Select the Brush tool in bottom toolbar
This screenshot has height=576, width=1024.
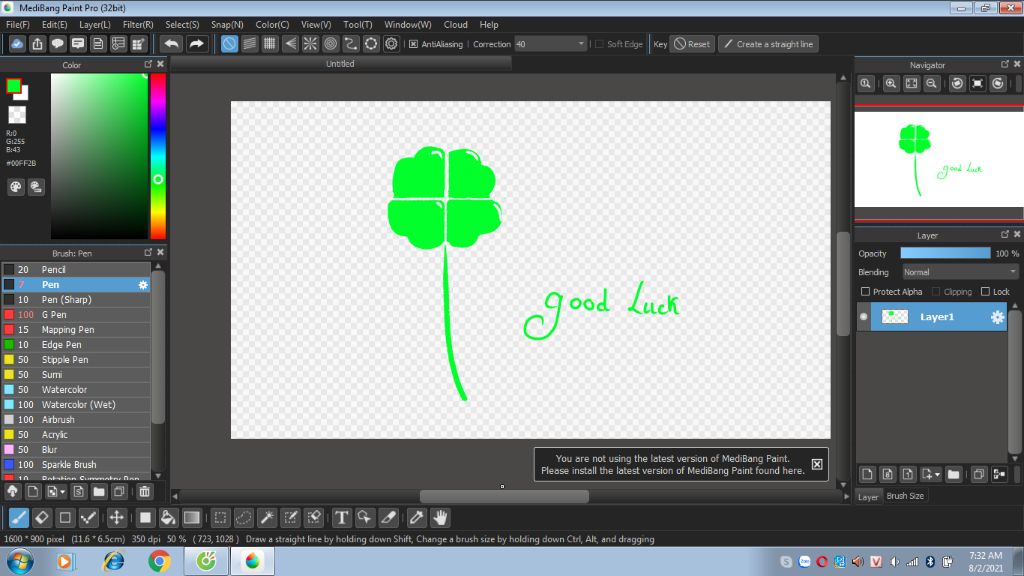click(x=18, y=518)
